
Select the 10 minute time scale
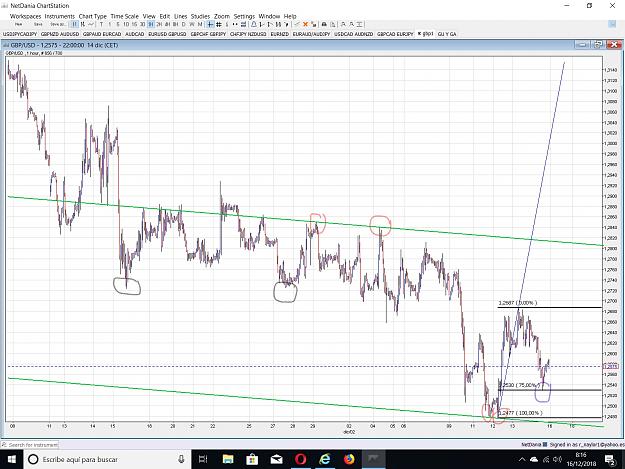pos(126,24)
